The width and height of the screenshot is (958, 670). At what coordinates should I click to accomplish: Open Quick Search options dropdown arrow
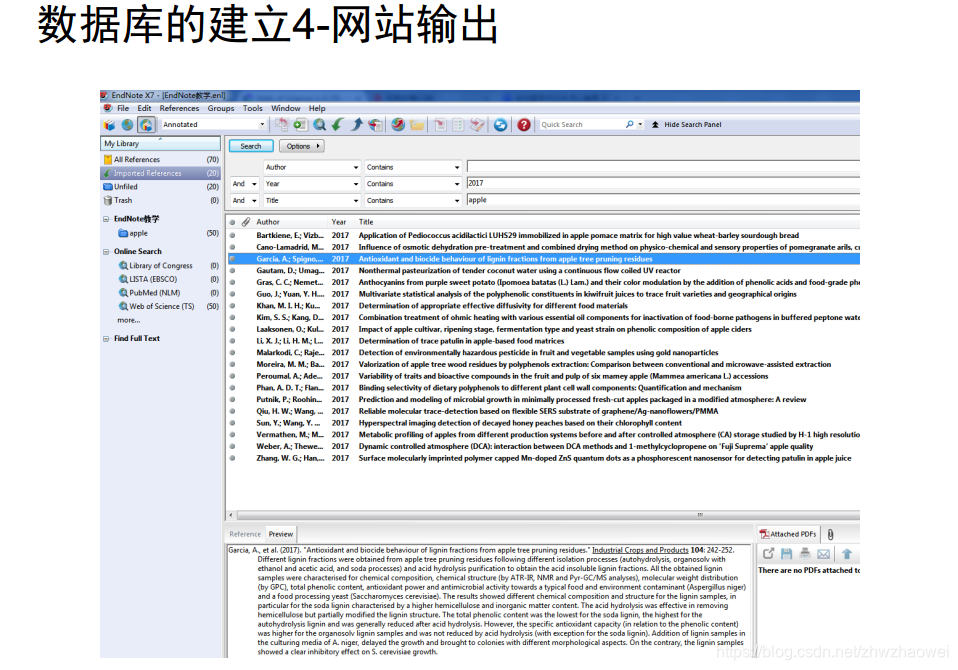click(640, 124)
